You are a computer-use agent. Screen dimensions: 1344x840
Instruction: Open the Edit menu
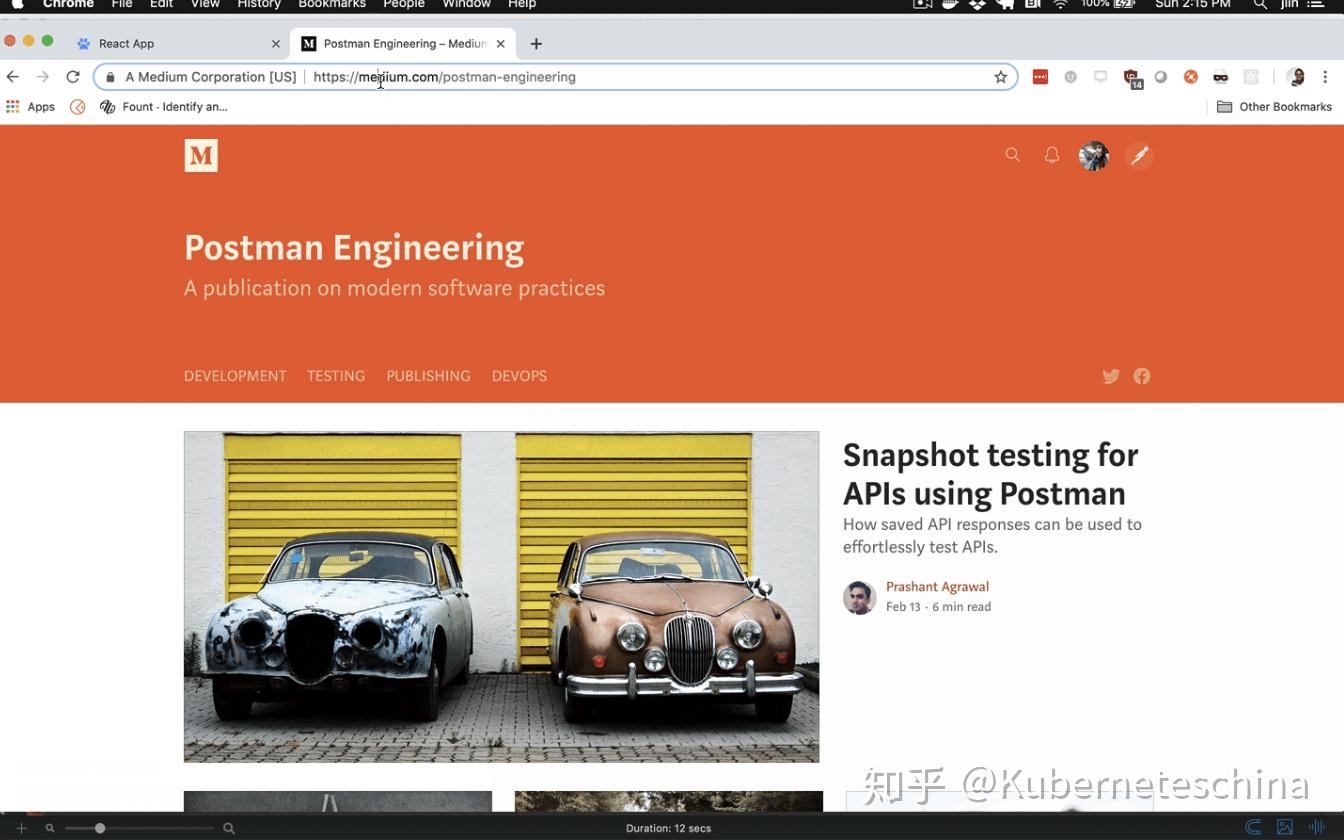tap(161, 5)
